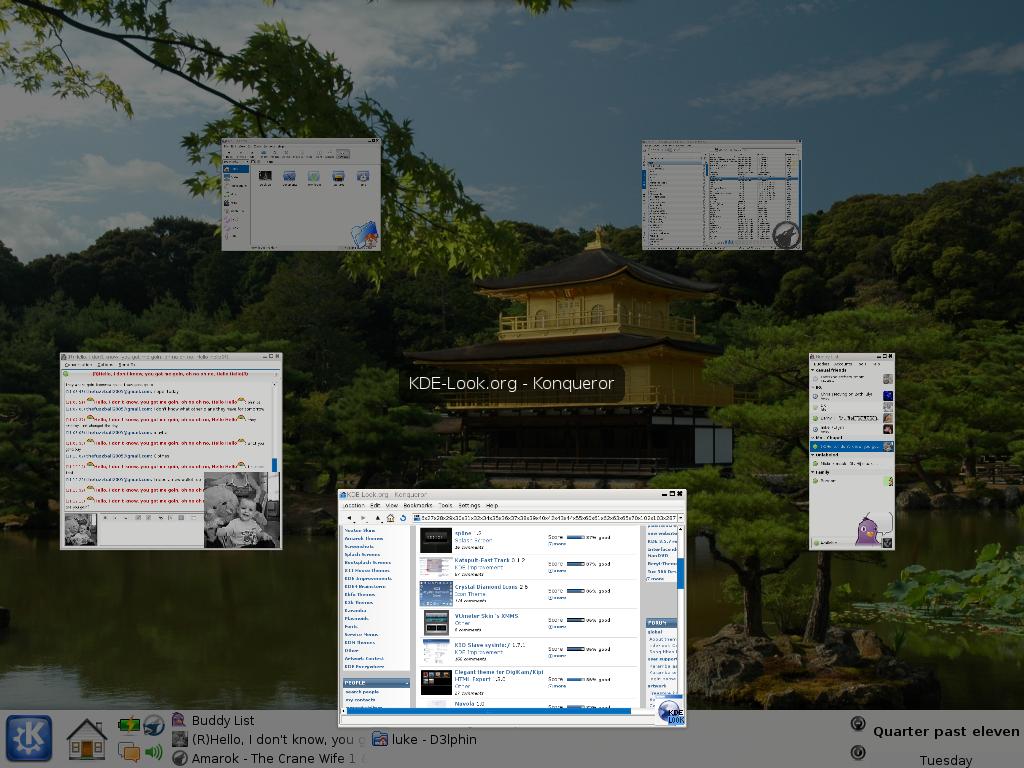Viewport: 1024px width, 768px height.
Task: Click the upper round lock button by clock
Action: (858, 724)
